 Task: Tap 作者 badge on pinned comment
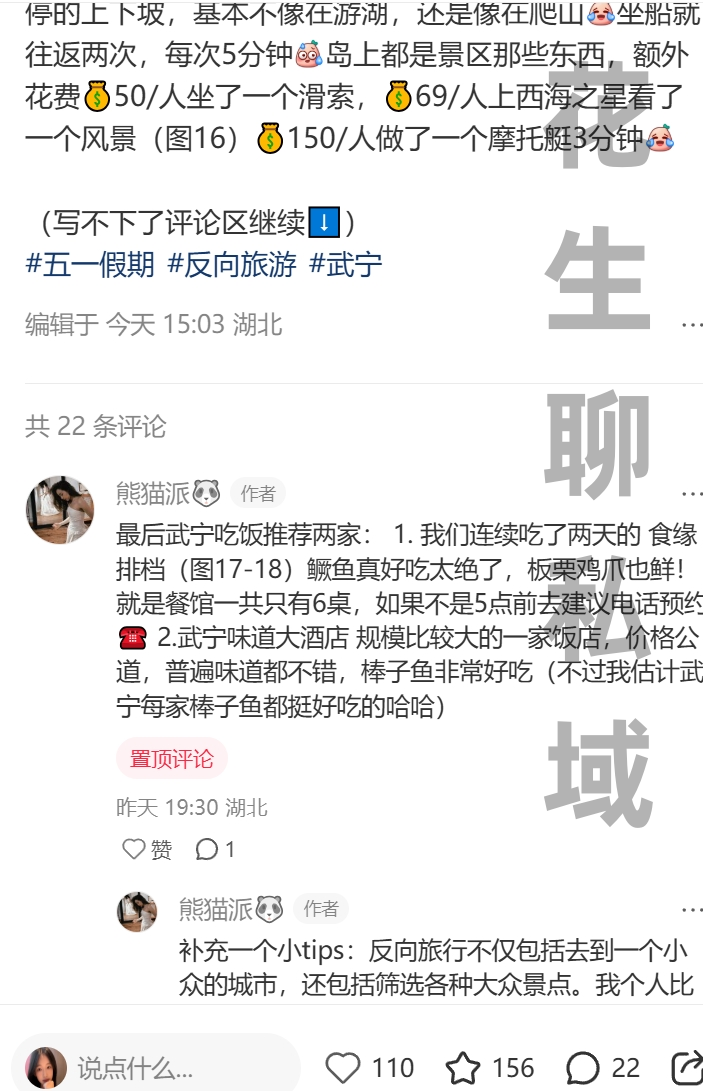tap(258, 494)
